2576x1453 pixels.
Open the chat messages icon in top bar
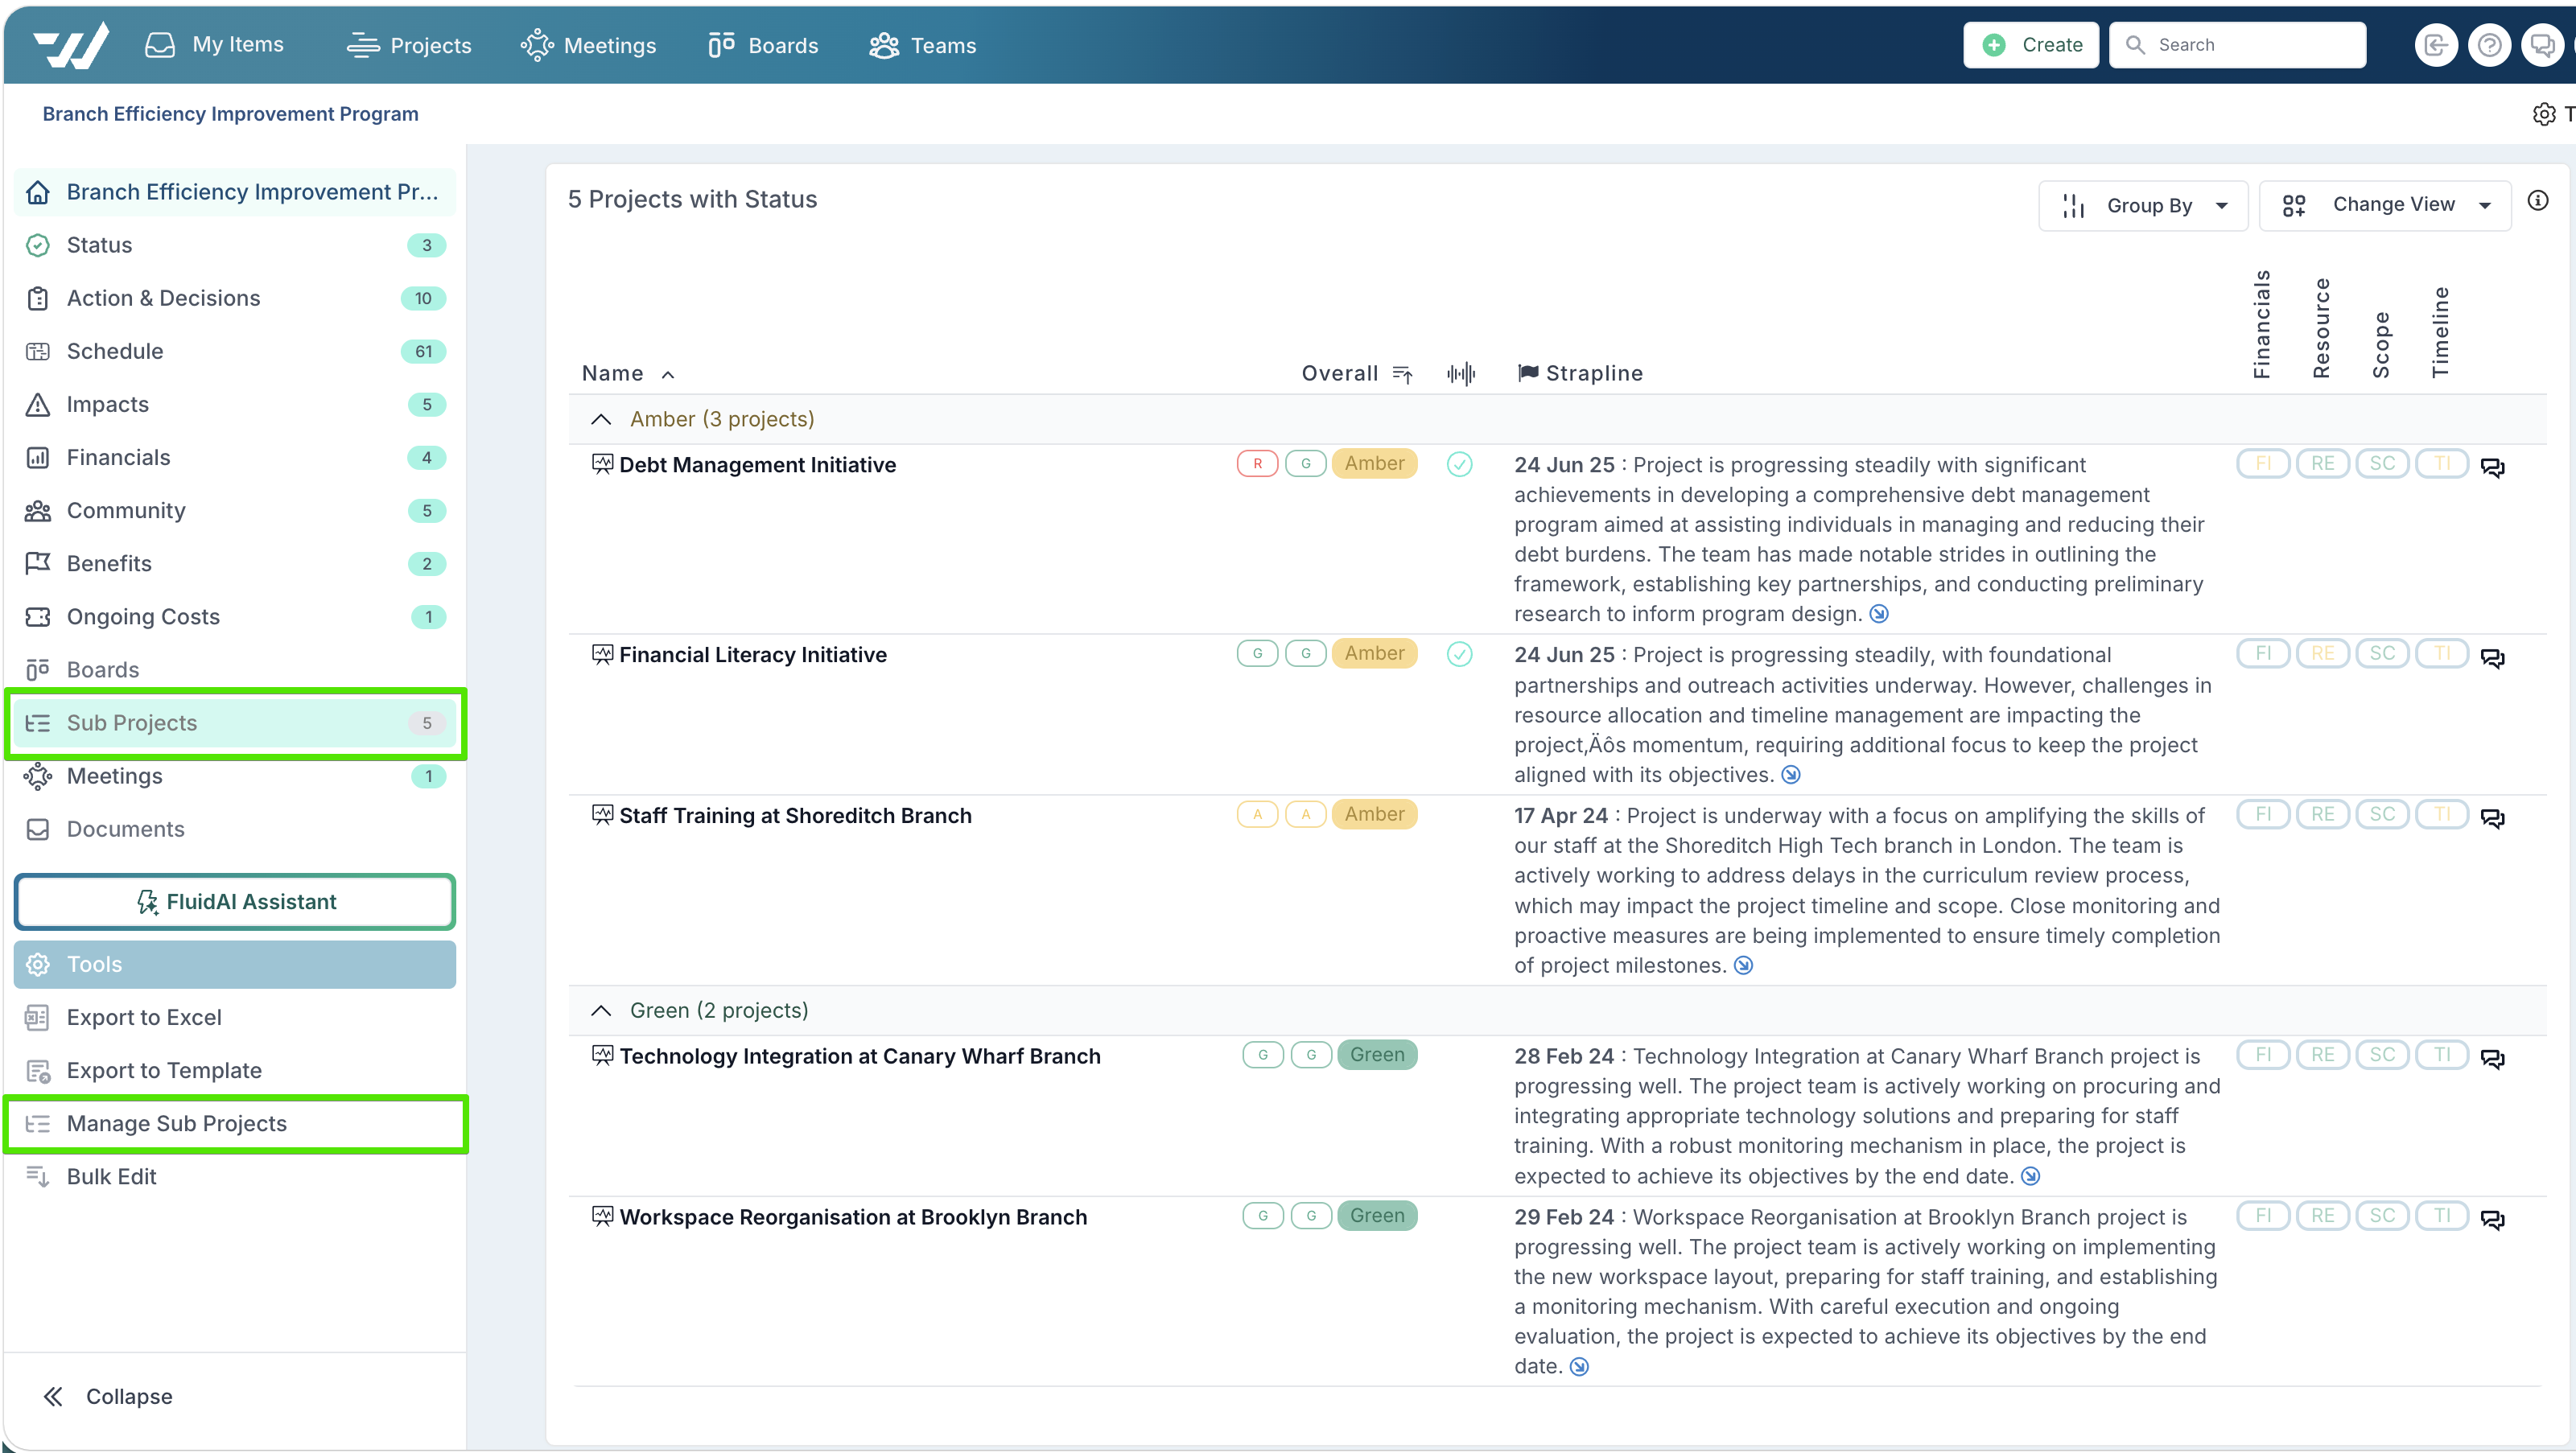[2541, 45]
